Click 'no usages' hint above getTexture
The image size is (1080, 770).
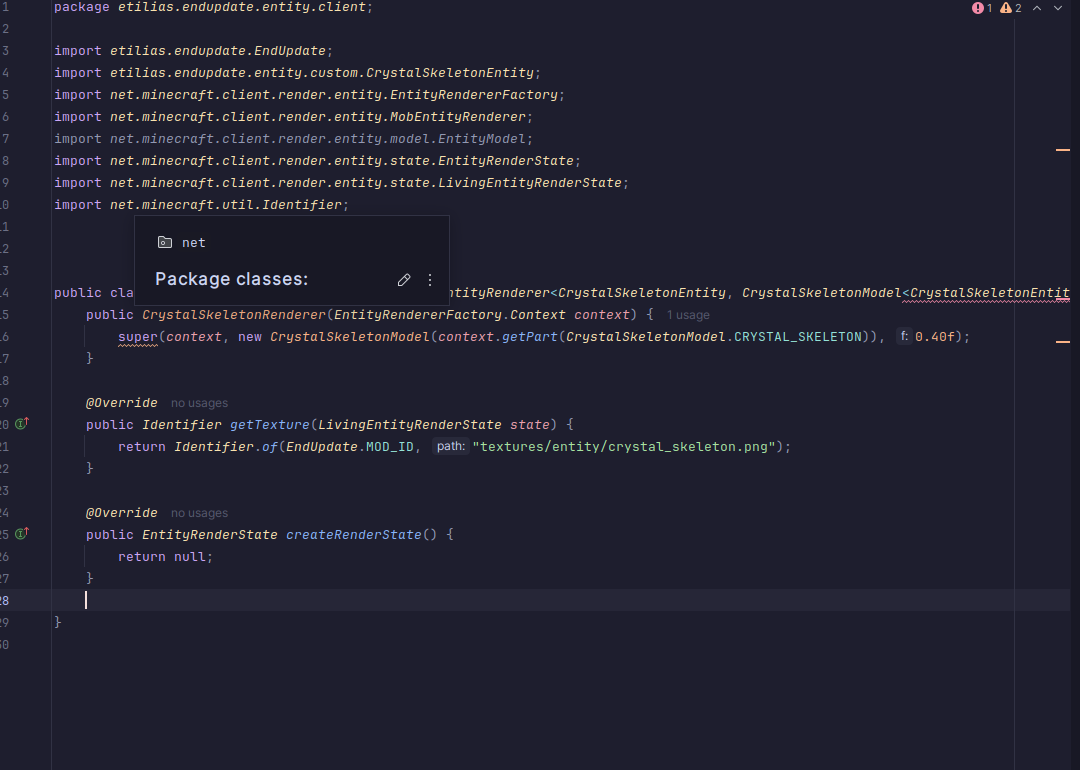(x=199, y=403)
